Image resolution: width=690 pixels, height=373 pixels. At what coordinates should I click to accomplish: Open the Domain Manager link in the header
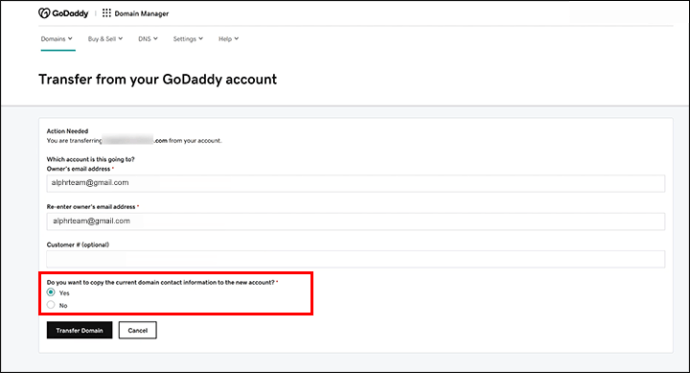tap(142, 14)
